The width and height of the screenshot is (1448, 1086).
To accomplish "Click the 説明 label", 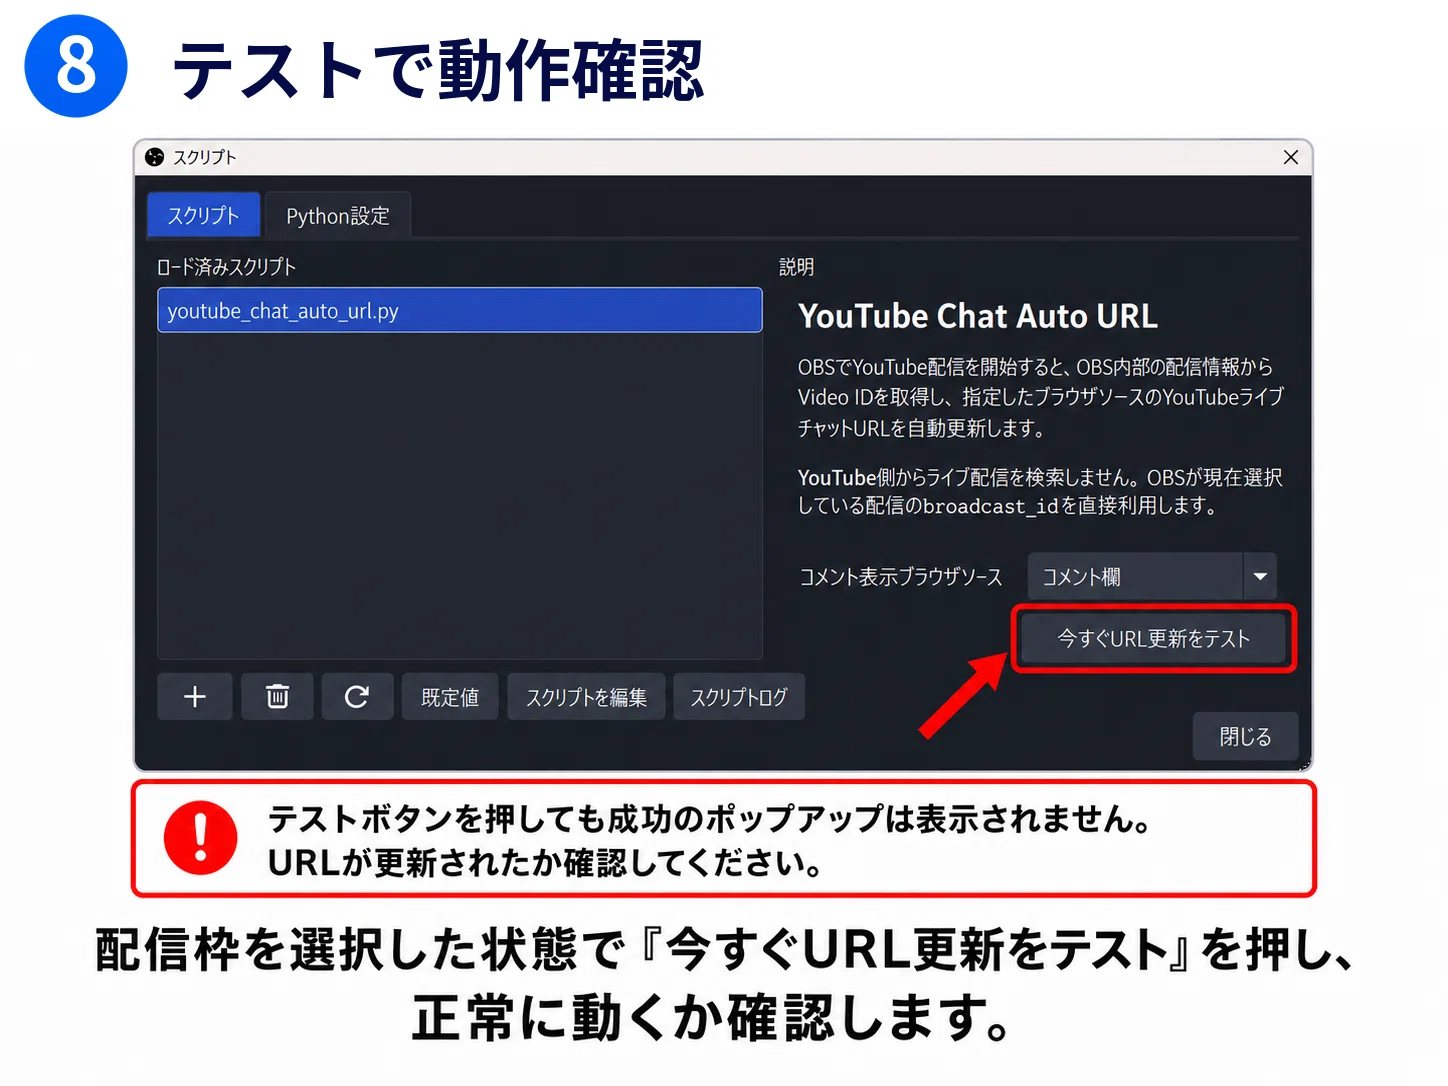I will (796, 267).
